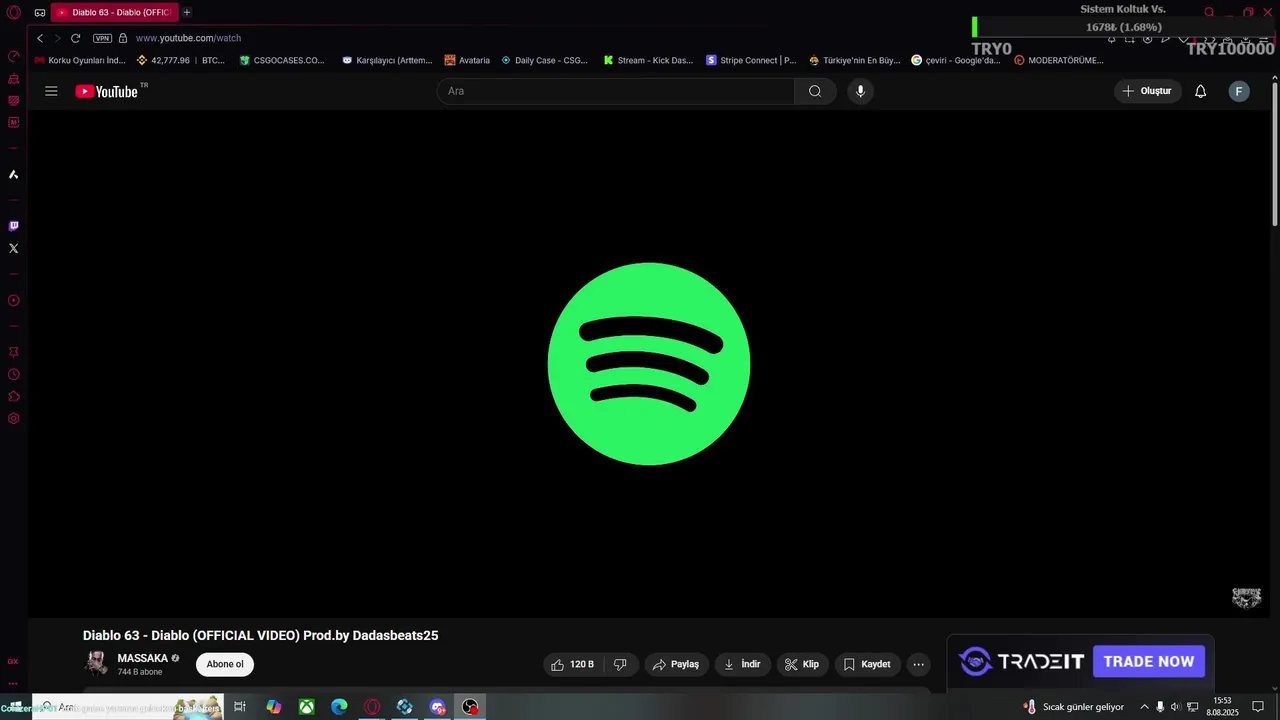This screenshot has width=1280, height=720.
Task: Focus the address bar showing youtube.com/watch
Action: click(188, 38)
